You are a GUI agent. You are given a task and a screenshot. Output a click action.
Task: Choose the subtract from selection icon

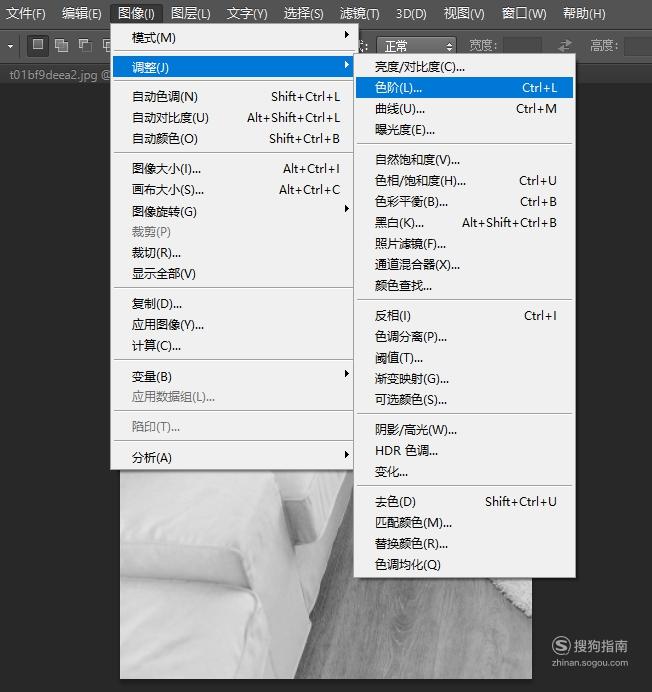pos(85,45)
